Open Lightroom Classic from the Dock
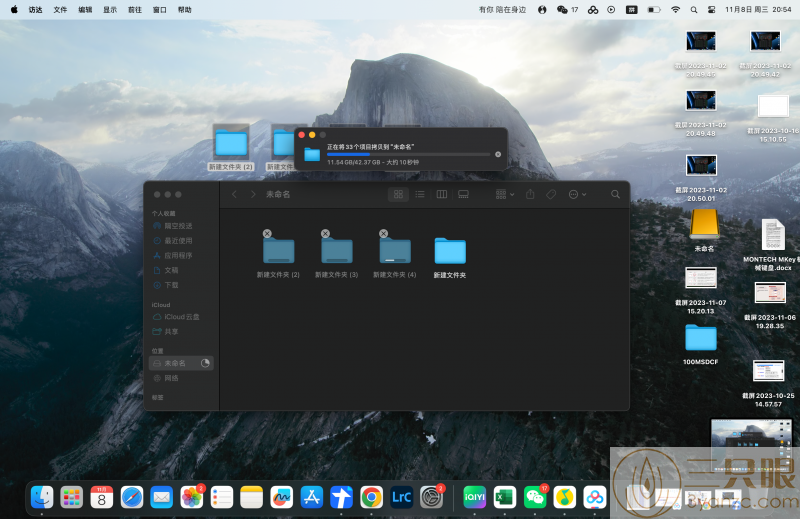The image size is (800, 519). click(402, 497)
